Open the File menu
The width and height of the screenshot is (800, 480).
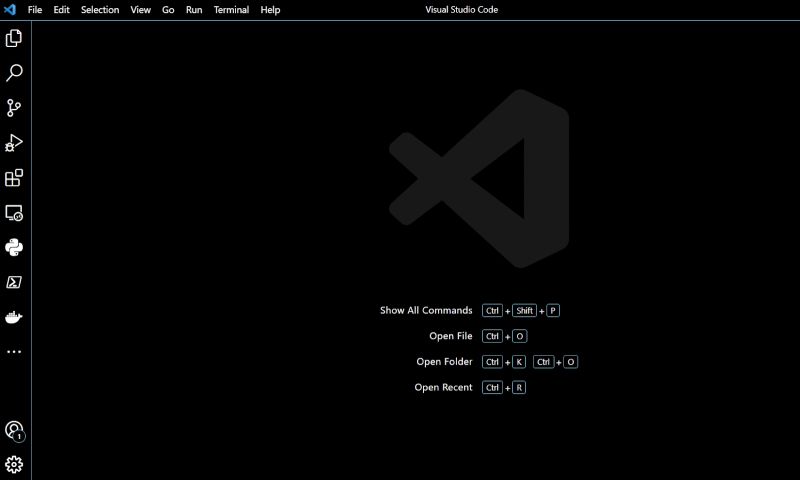tap(35, 10)
